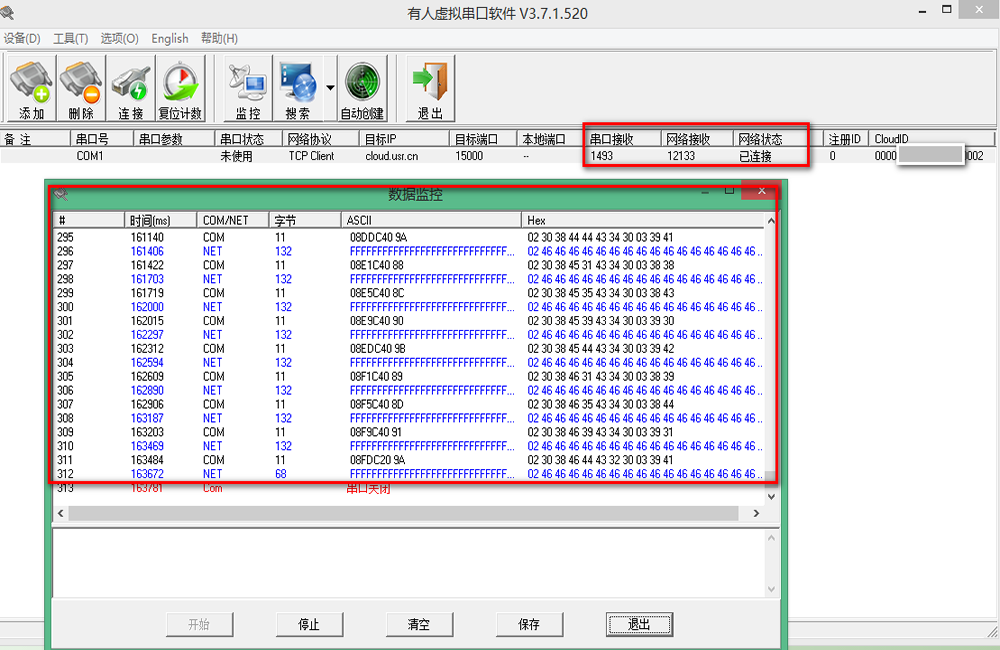Open the 监控 (Monitor) tool
The height and width of the screenshot is (650, 1000).
[x=247, y=88]
